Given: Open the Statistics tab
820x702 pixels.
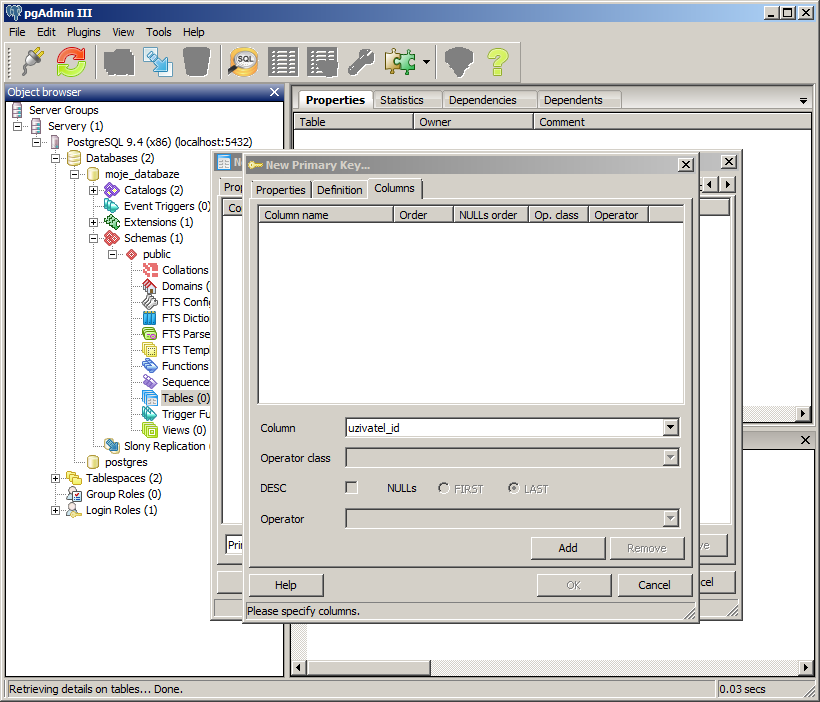Looking at the screenshot, I should coord(402,100).
